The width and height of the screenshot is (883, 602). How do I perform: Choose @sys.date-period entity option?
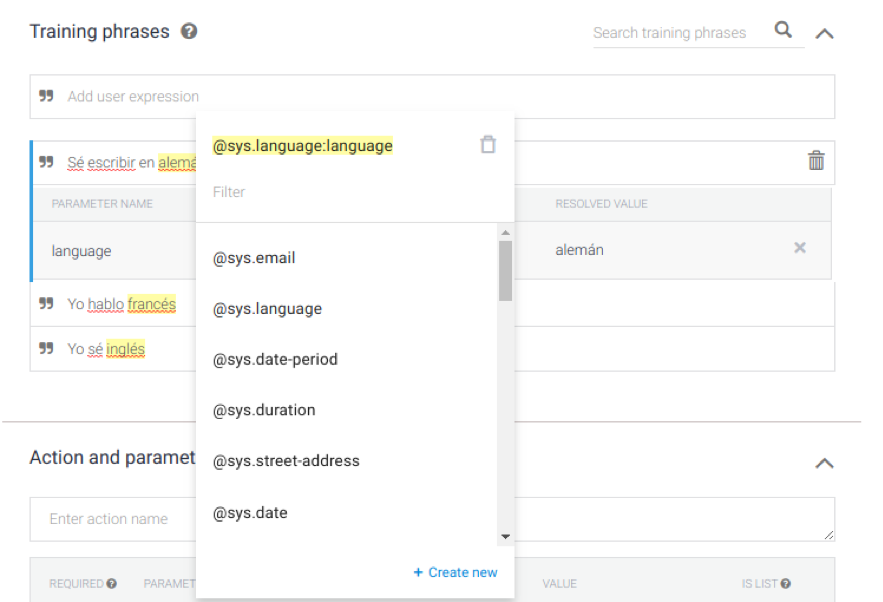(275, 359)
